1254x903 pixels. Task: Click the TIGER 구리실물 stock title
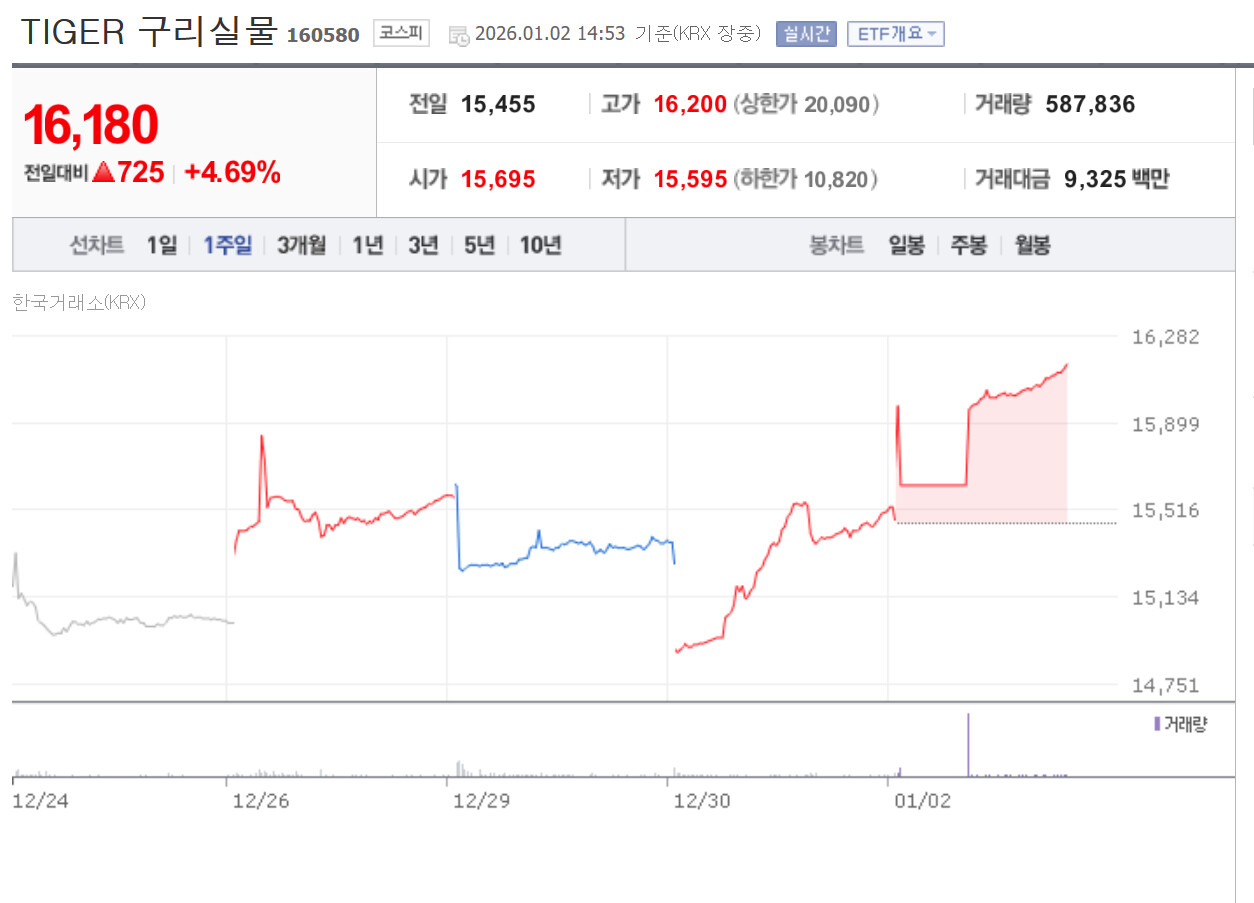pos(148,32)
